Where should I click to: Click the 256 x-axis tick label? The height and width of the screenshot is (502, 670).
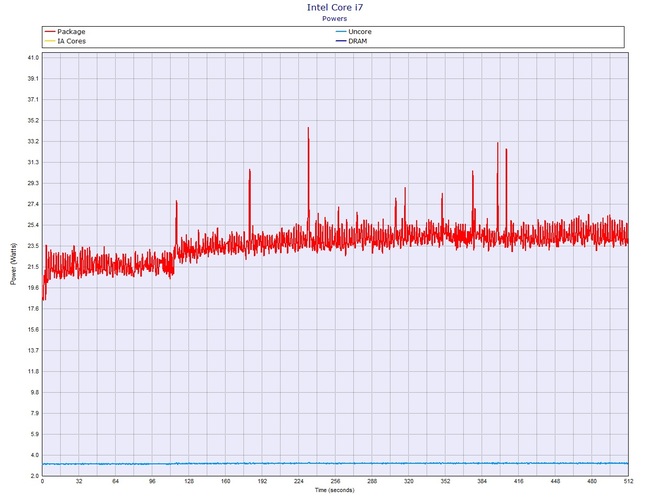(x=335, y=481)
